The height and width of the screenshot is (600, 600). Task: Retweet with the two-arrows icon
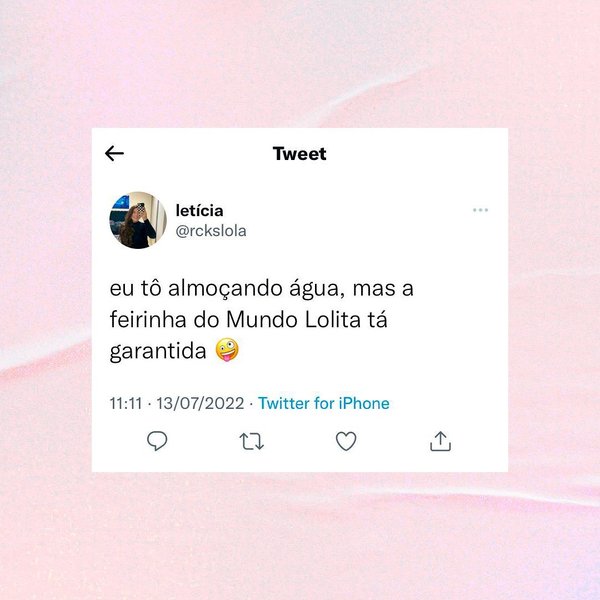(251, 441)
